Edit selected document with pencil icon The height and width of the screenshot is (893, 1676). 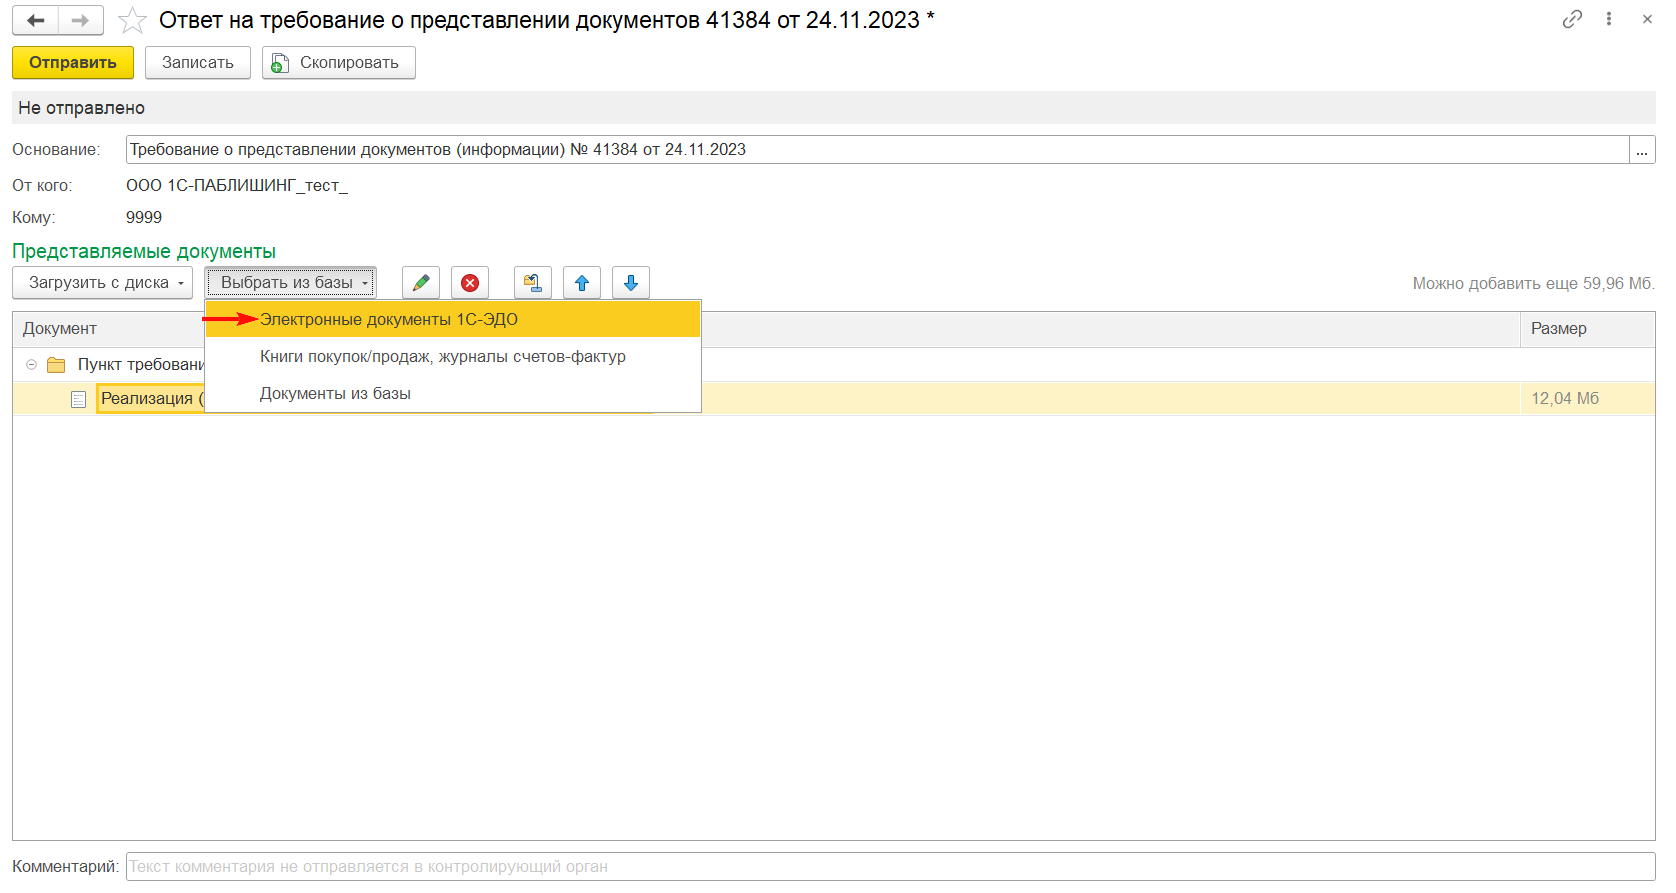(421, 282)
